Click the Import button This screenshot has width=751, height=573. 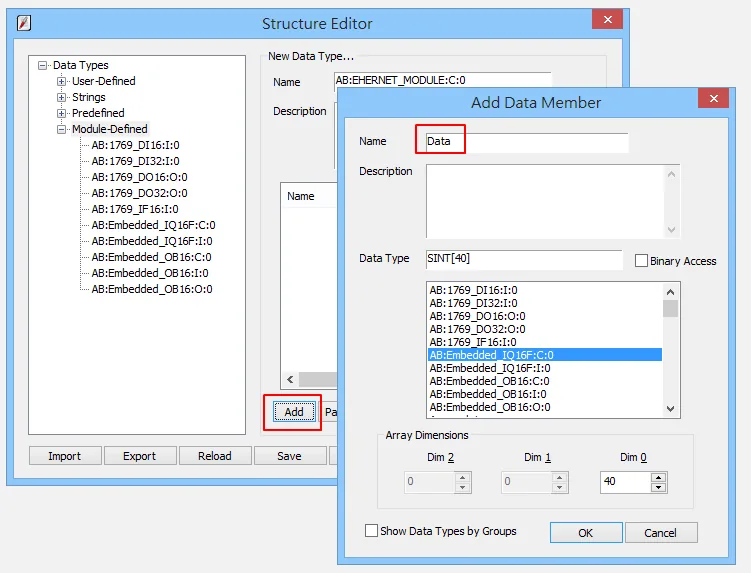pos(65,456)
